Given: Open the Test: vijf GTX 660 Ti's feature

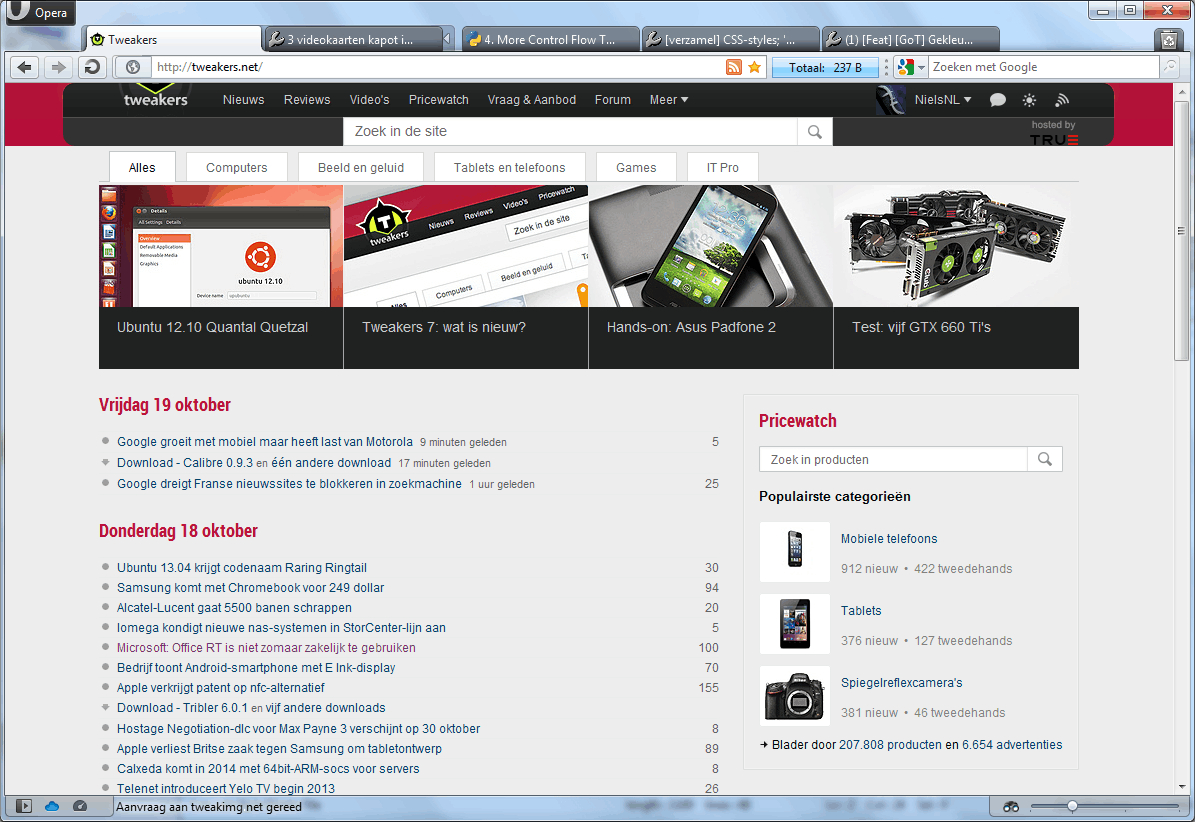Looking at the screenshot, I should [956, 277].
